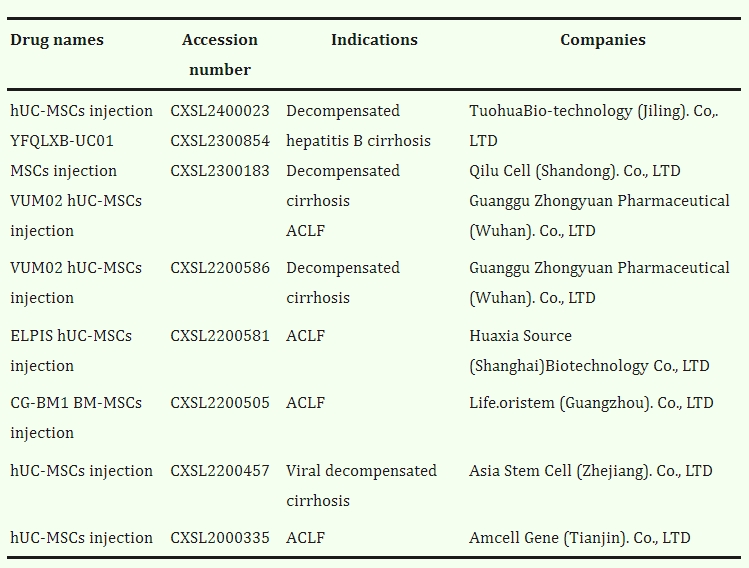Click the YFQLXB-UC01 drug name

coord(62,141)
